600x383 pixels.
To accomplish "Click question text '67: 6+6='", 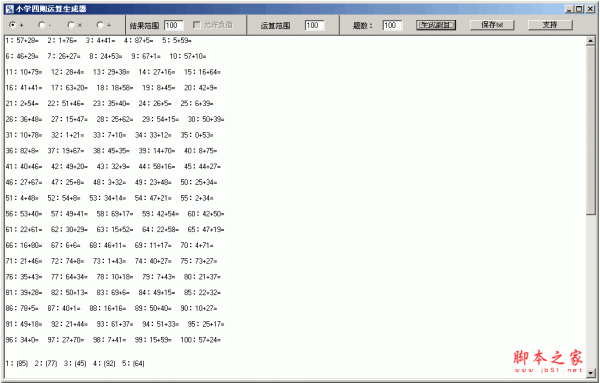I will click(x=66, y=245).
